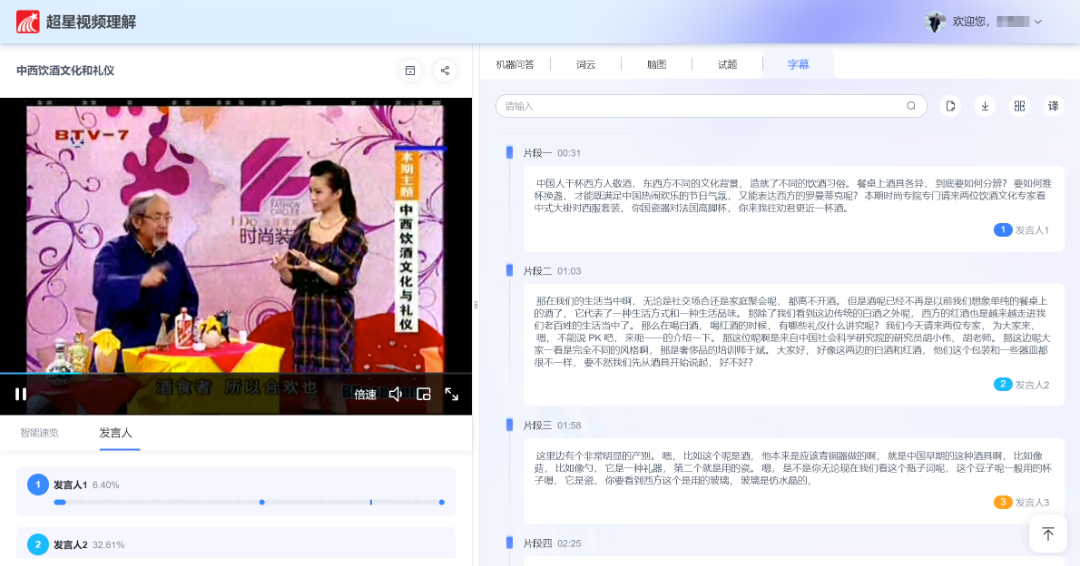Download the subtitles with the download icon
Screen dimensions: 1080x566
pyautogui.click(x=985, y=106)
